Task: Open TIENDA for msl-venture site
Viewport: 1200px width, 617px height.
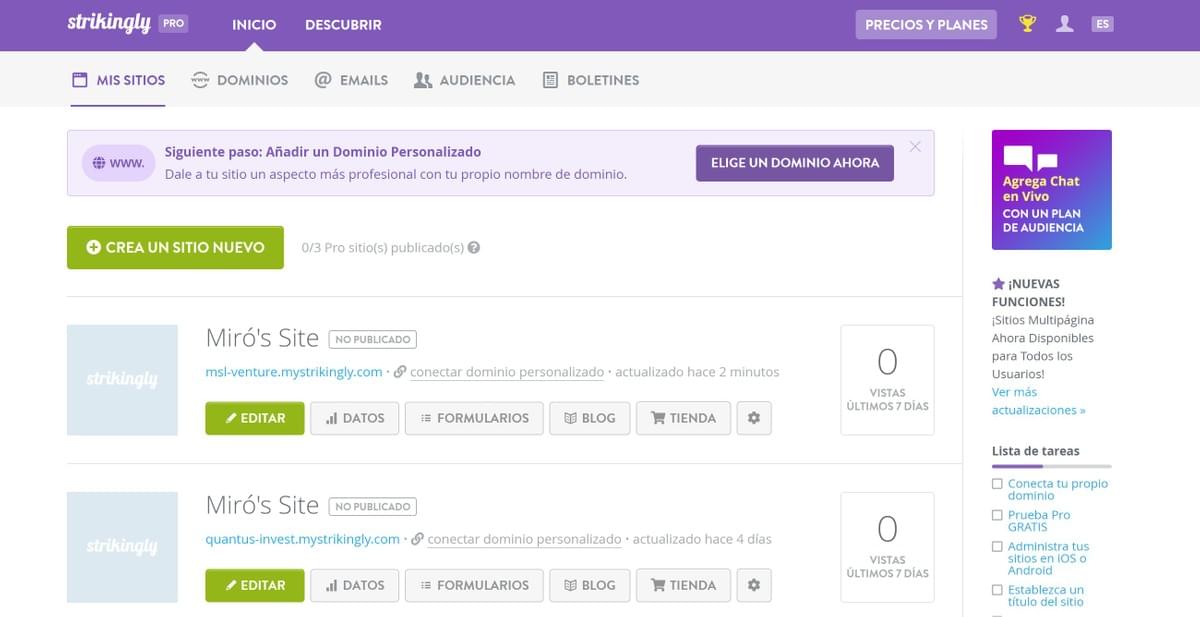Action: [x=683, y=418]
